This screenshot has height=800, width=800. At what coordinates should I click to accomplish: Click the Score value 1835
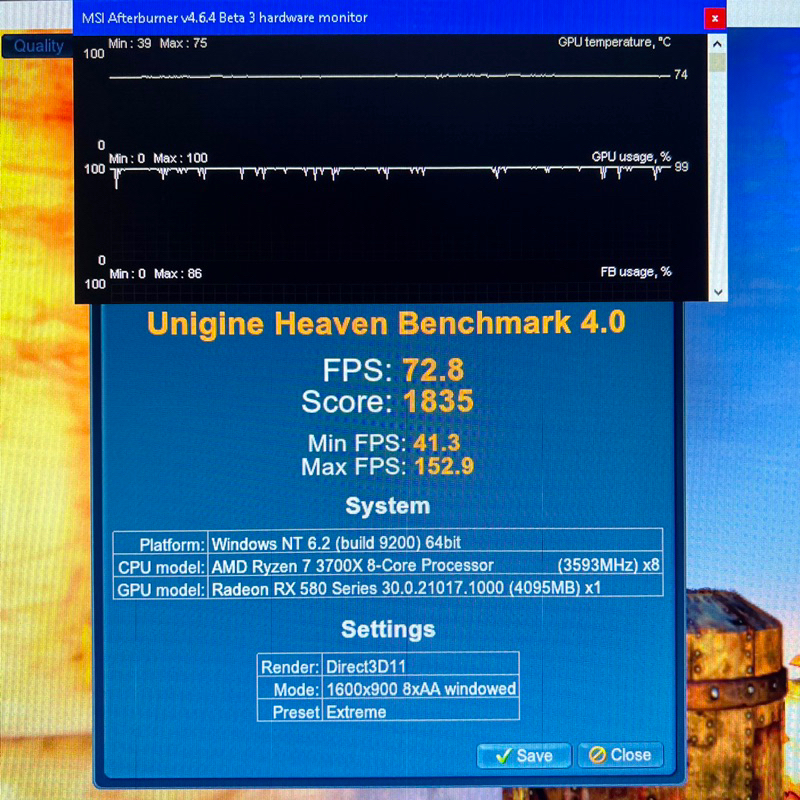(x=438, y=402)
